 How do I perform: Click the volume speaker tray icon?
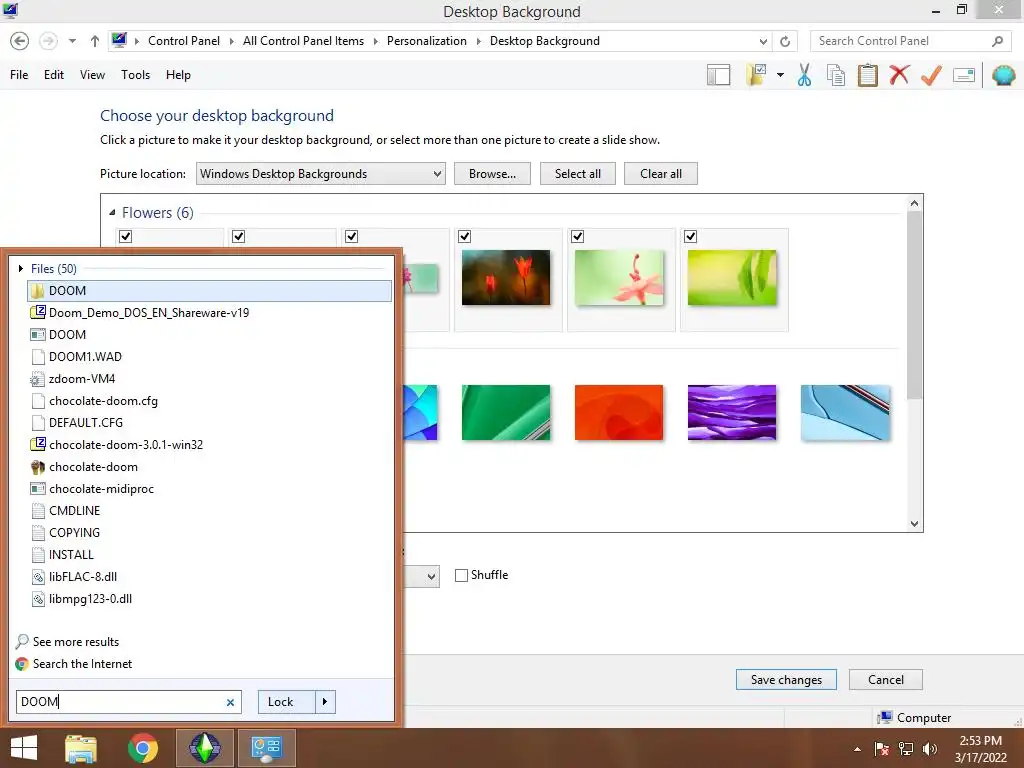coord(930,749)
